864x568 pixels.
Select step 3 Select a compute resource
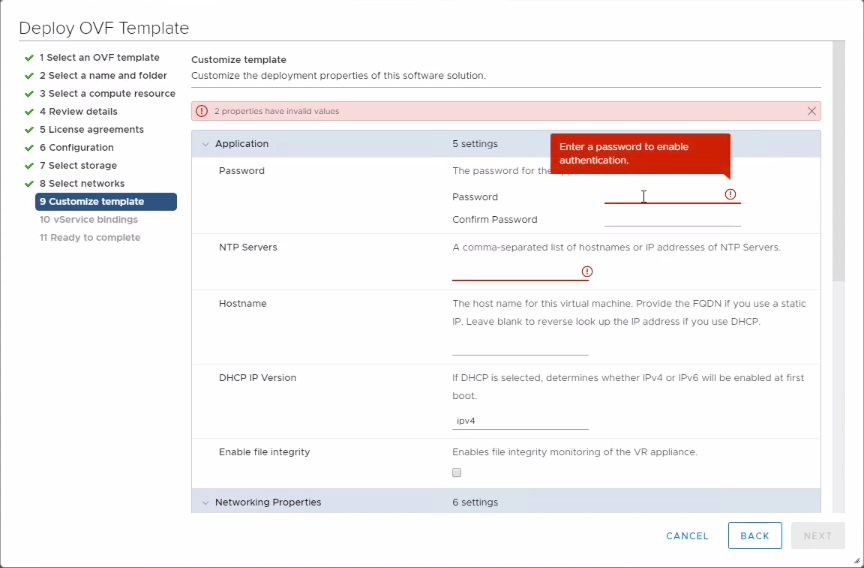click(107, 94)
